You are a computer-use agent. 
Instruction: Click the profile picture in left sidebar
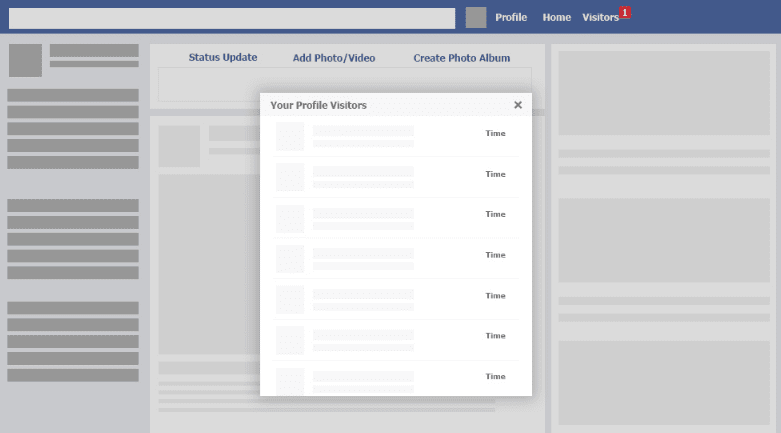point(25,60)
